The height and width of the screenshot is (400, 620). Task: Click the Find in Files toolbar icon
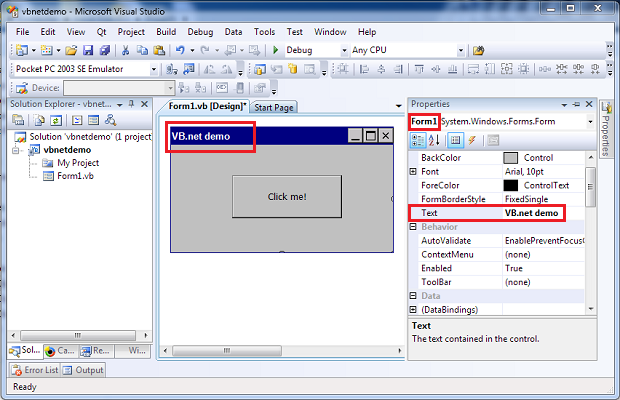[478, 50]
